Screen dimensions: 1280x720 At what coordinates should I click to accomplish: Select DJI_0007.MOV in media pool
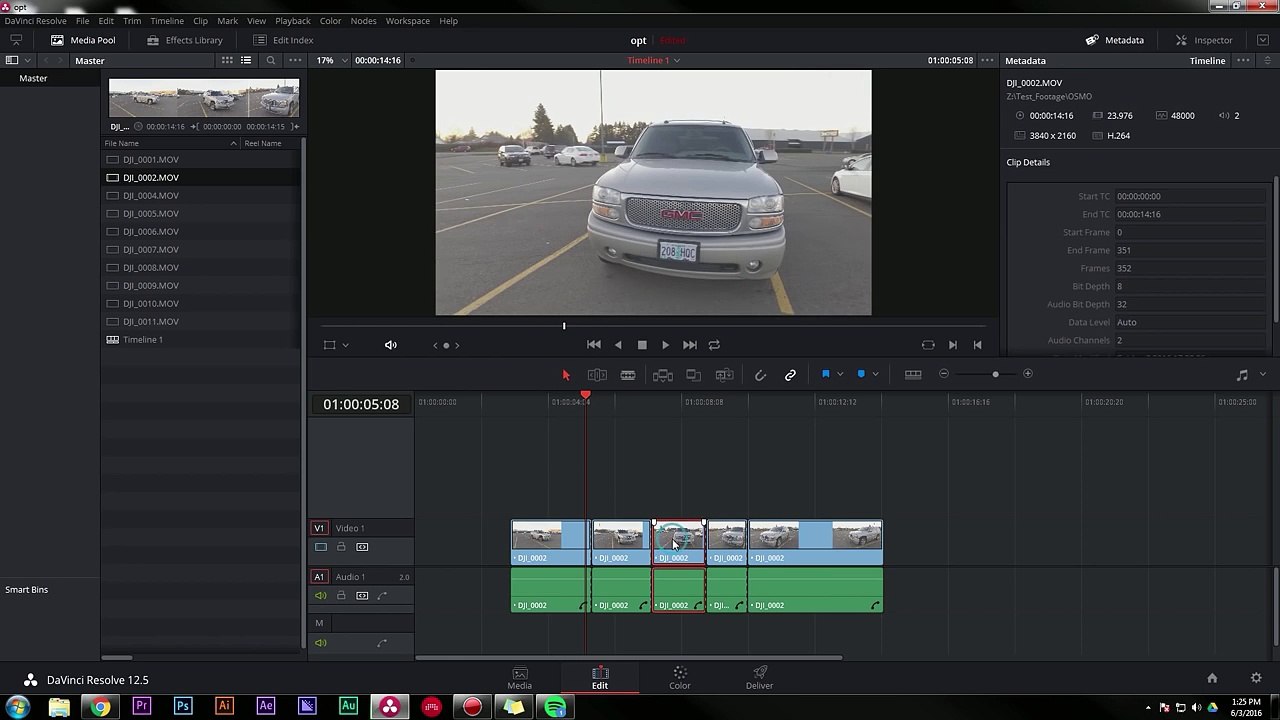151,250
